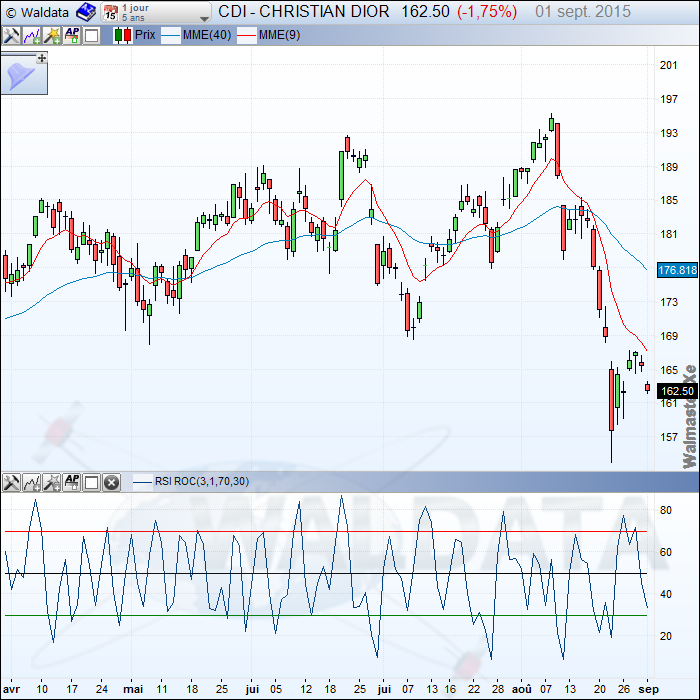Maximize the price chart panel window icon
Viewport: 700px width, 700px height.
point(92,35)
